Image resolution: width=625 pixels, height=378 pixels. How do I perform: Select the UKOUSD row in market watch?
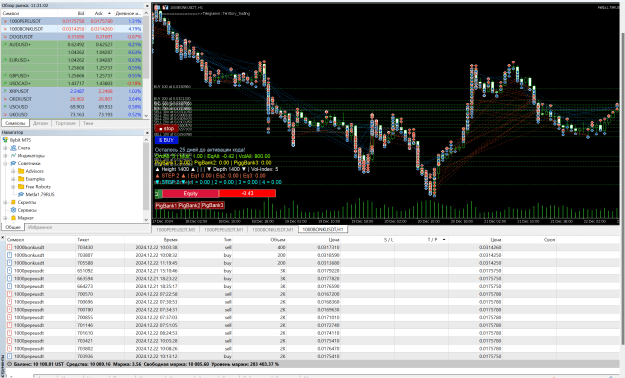[72, 114]
